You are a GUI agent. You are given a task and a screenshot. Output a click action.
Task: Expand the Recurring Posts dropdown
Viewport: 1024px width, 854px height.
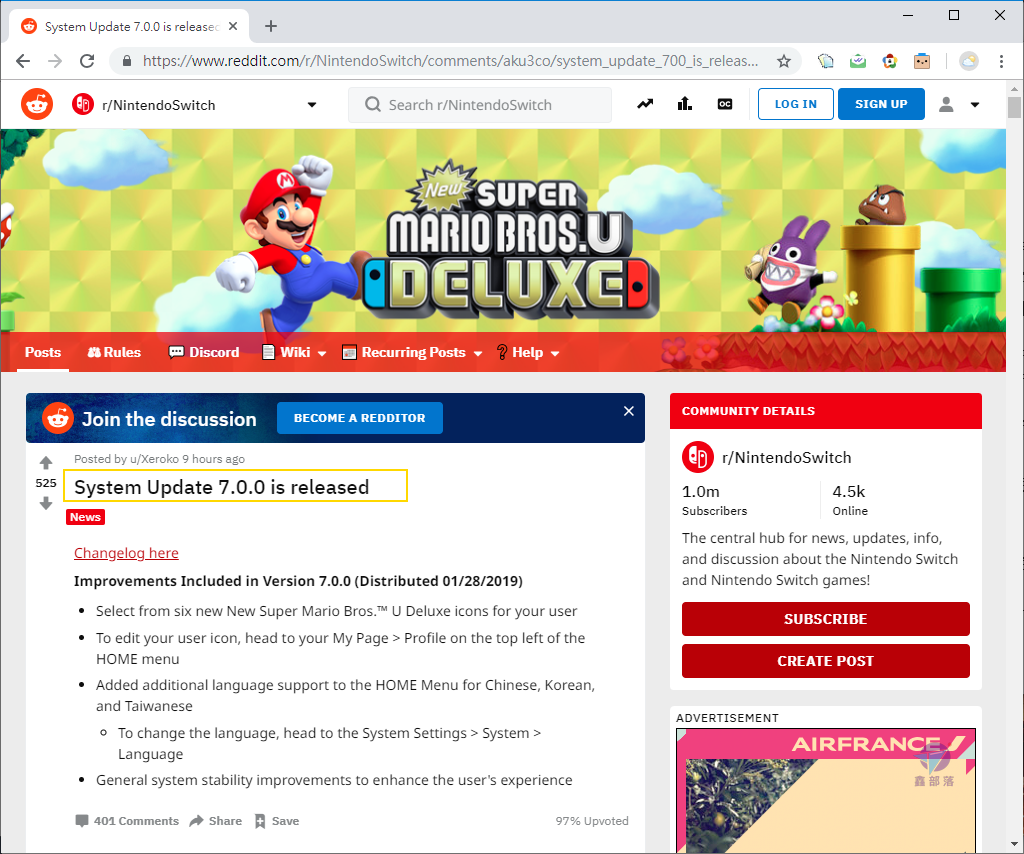click(413, 353)
